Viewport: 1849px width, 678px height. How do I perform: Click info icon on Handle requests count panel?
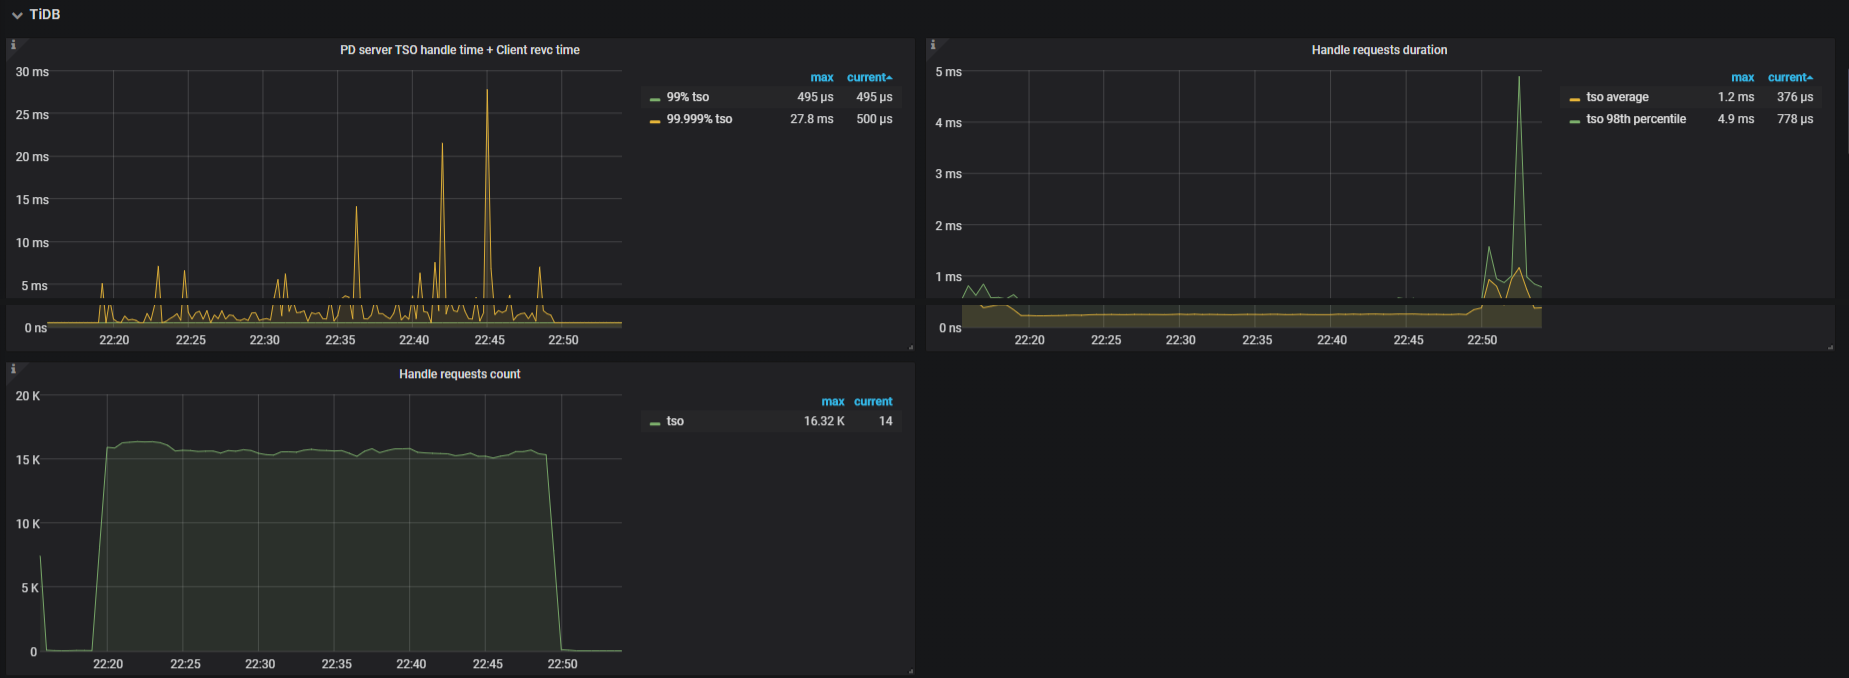[x=13, y=369]
